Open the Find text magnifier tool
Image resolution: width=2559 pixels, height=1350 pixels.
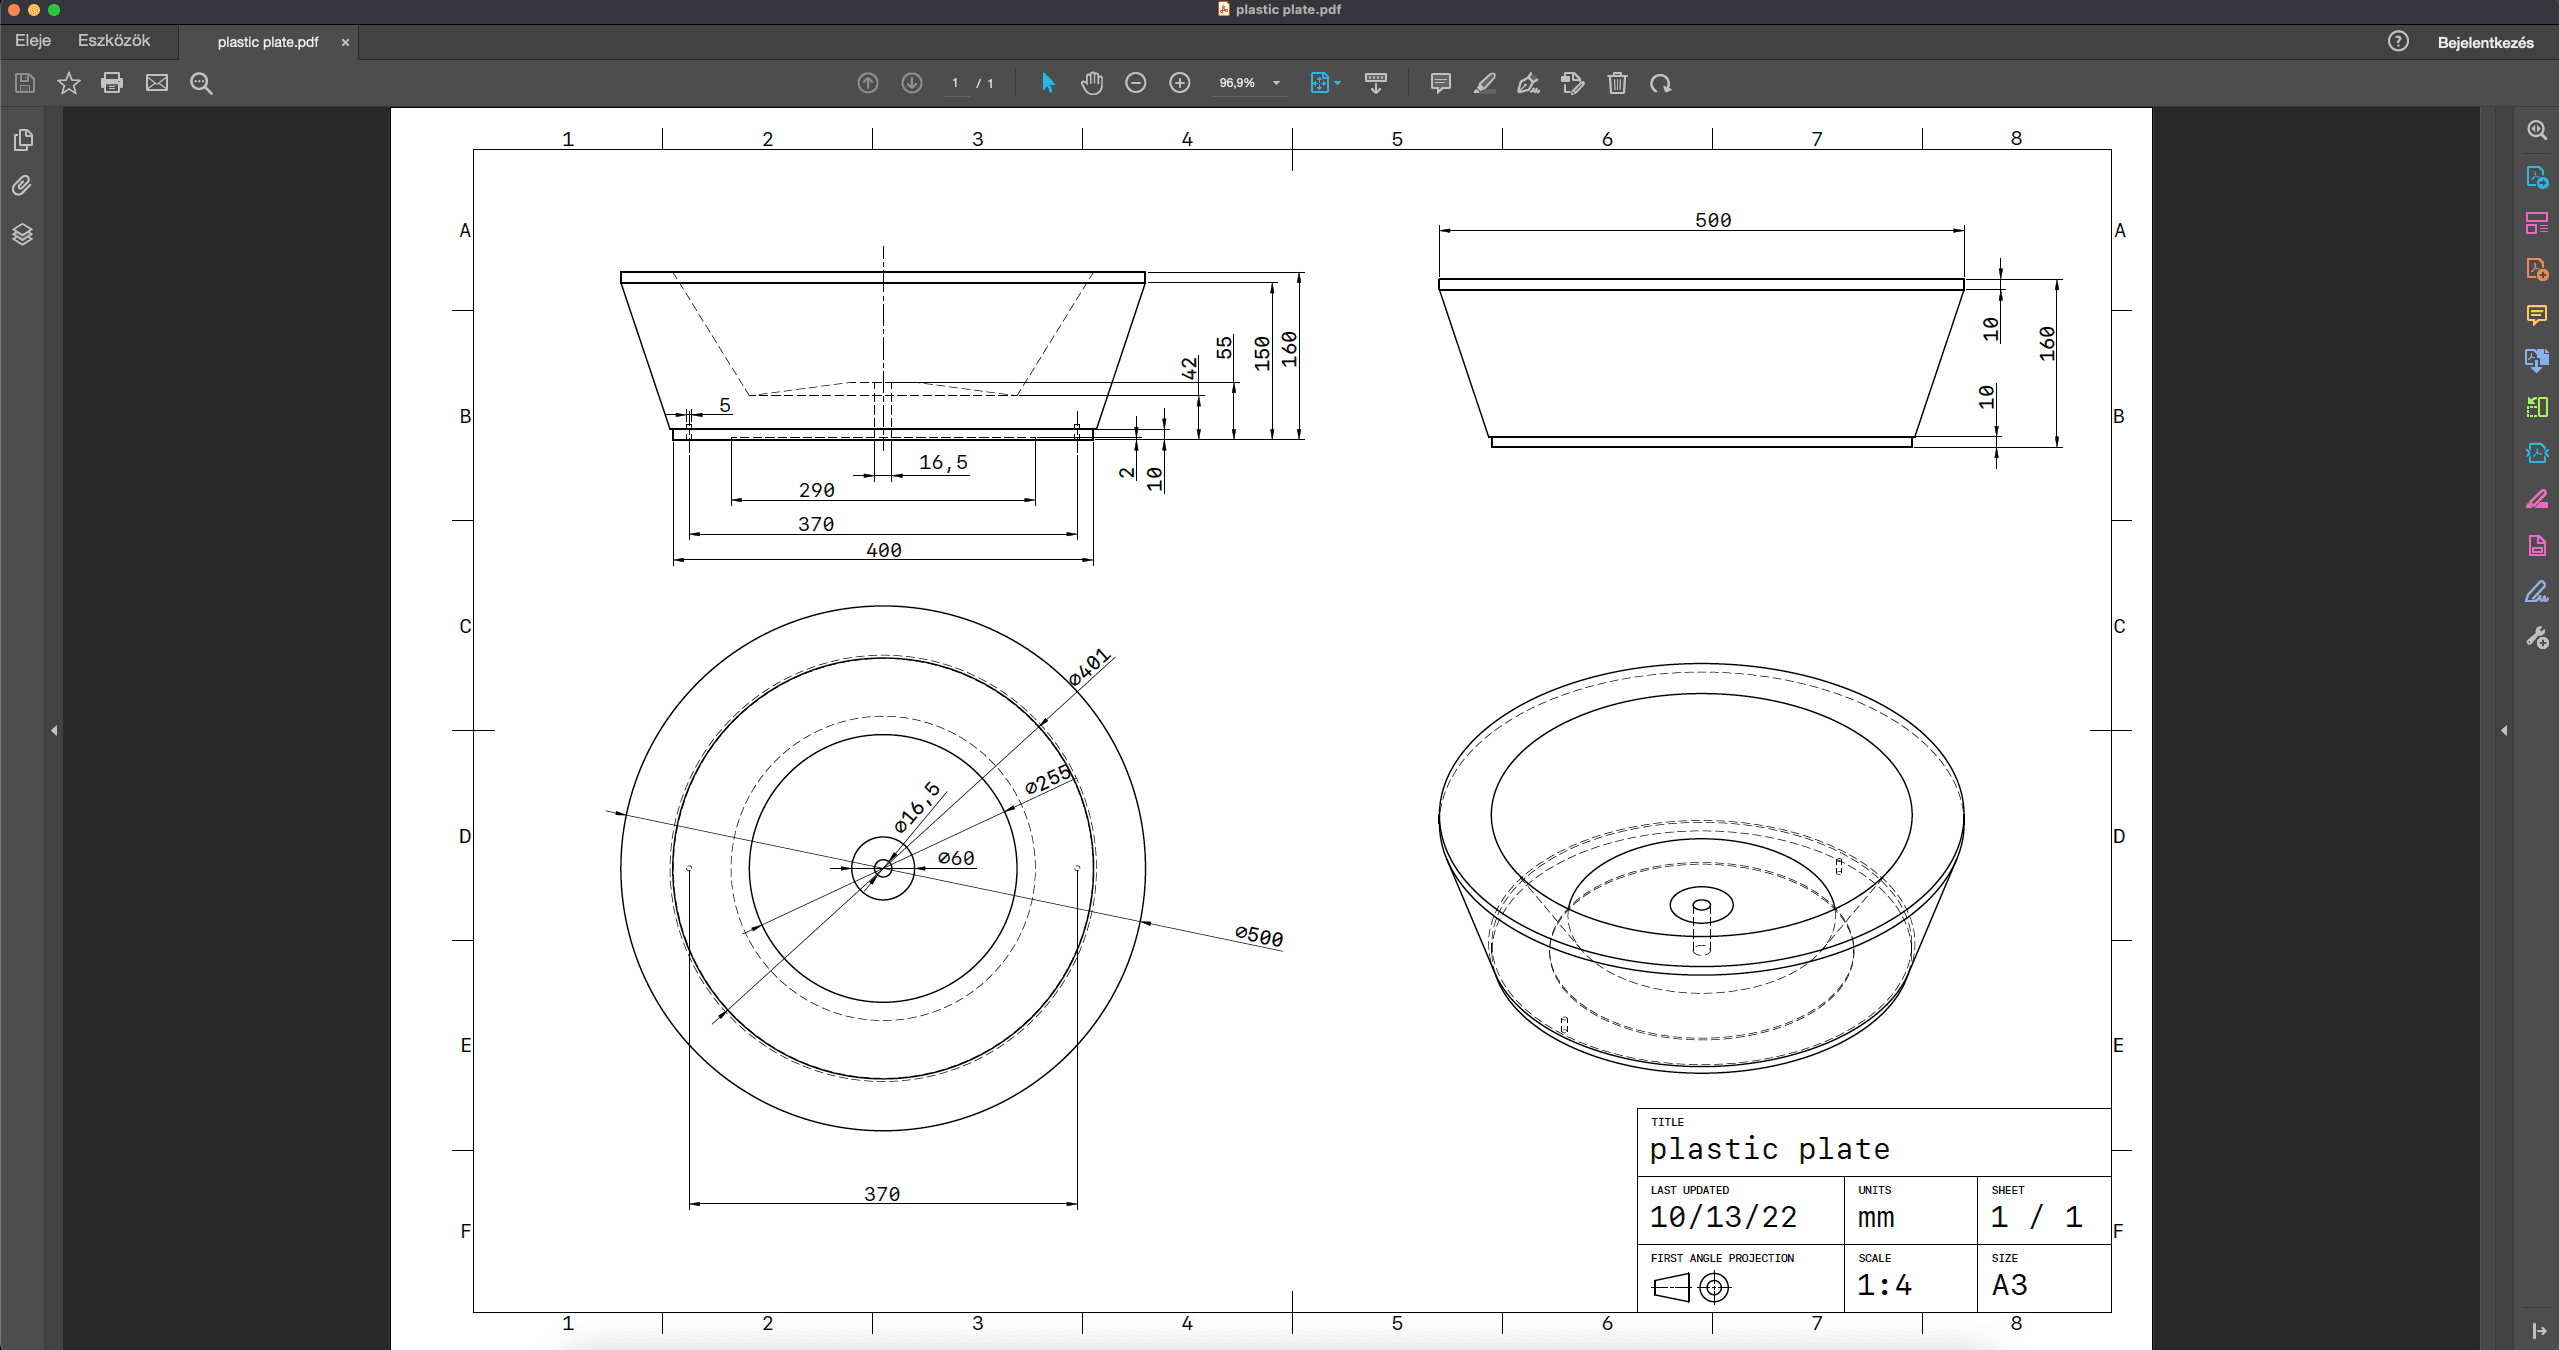tap(201, 83)
